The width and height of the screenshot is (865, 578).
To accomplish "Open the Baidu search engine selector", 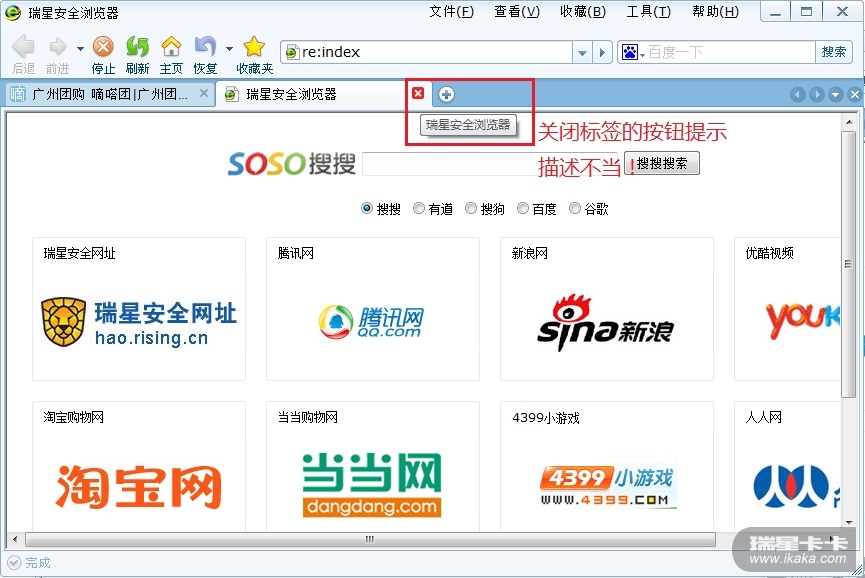I will [632, 52].
